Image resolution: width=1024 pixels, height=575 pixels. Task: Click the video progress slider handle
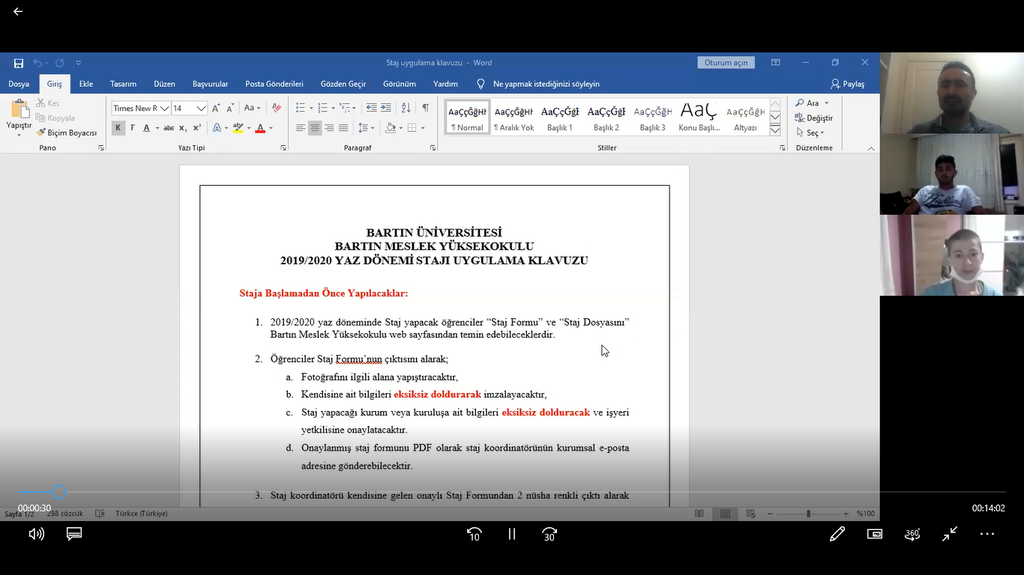[x=59, y=492]
